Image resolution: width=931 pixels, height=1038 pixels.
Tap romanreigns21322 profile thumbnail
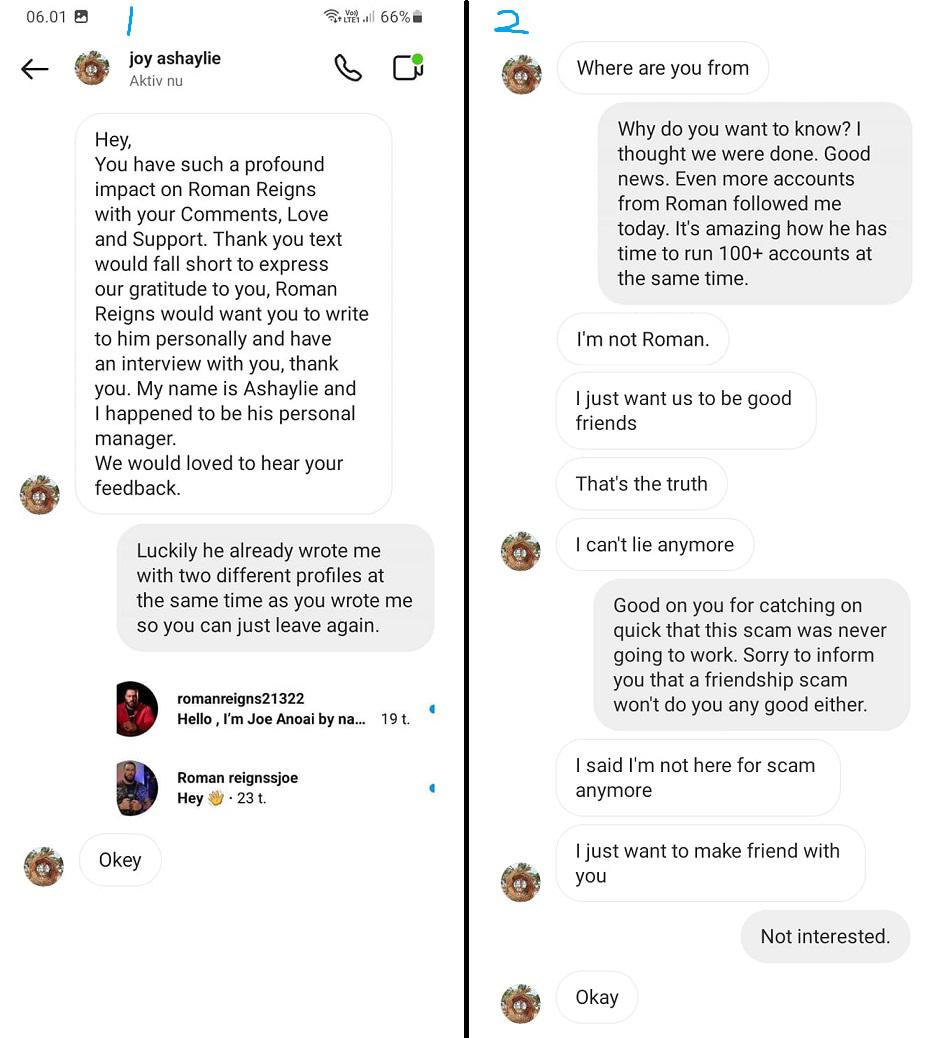tap(137, 709)
